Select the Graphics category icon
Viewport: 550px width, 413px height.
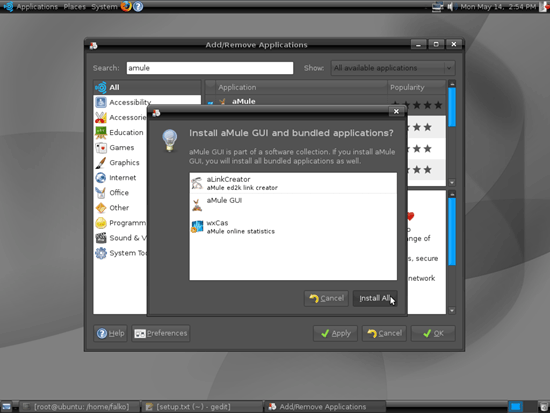pos(101,163)
